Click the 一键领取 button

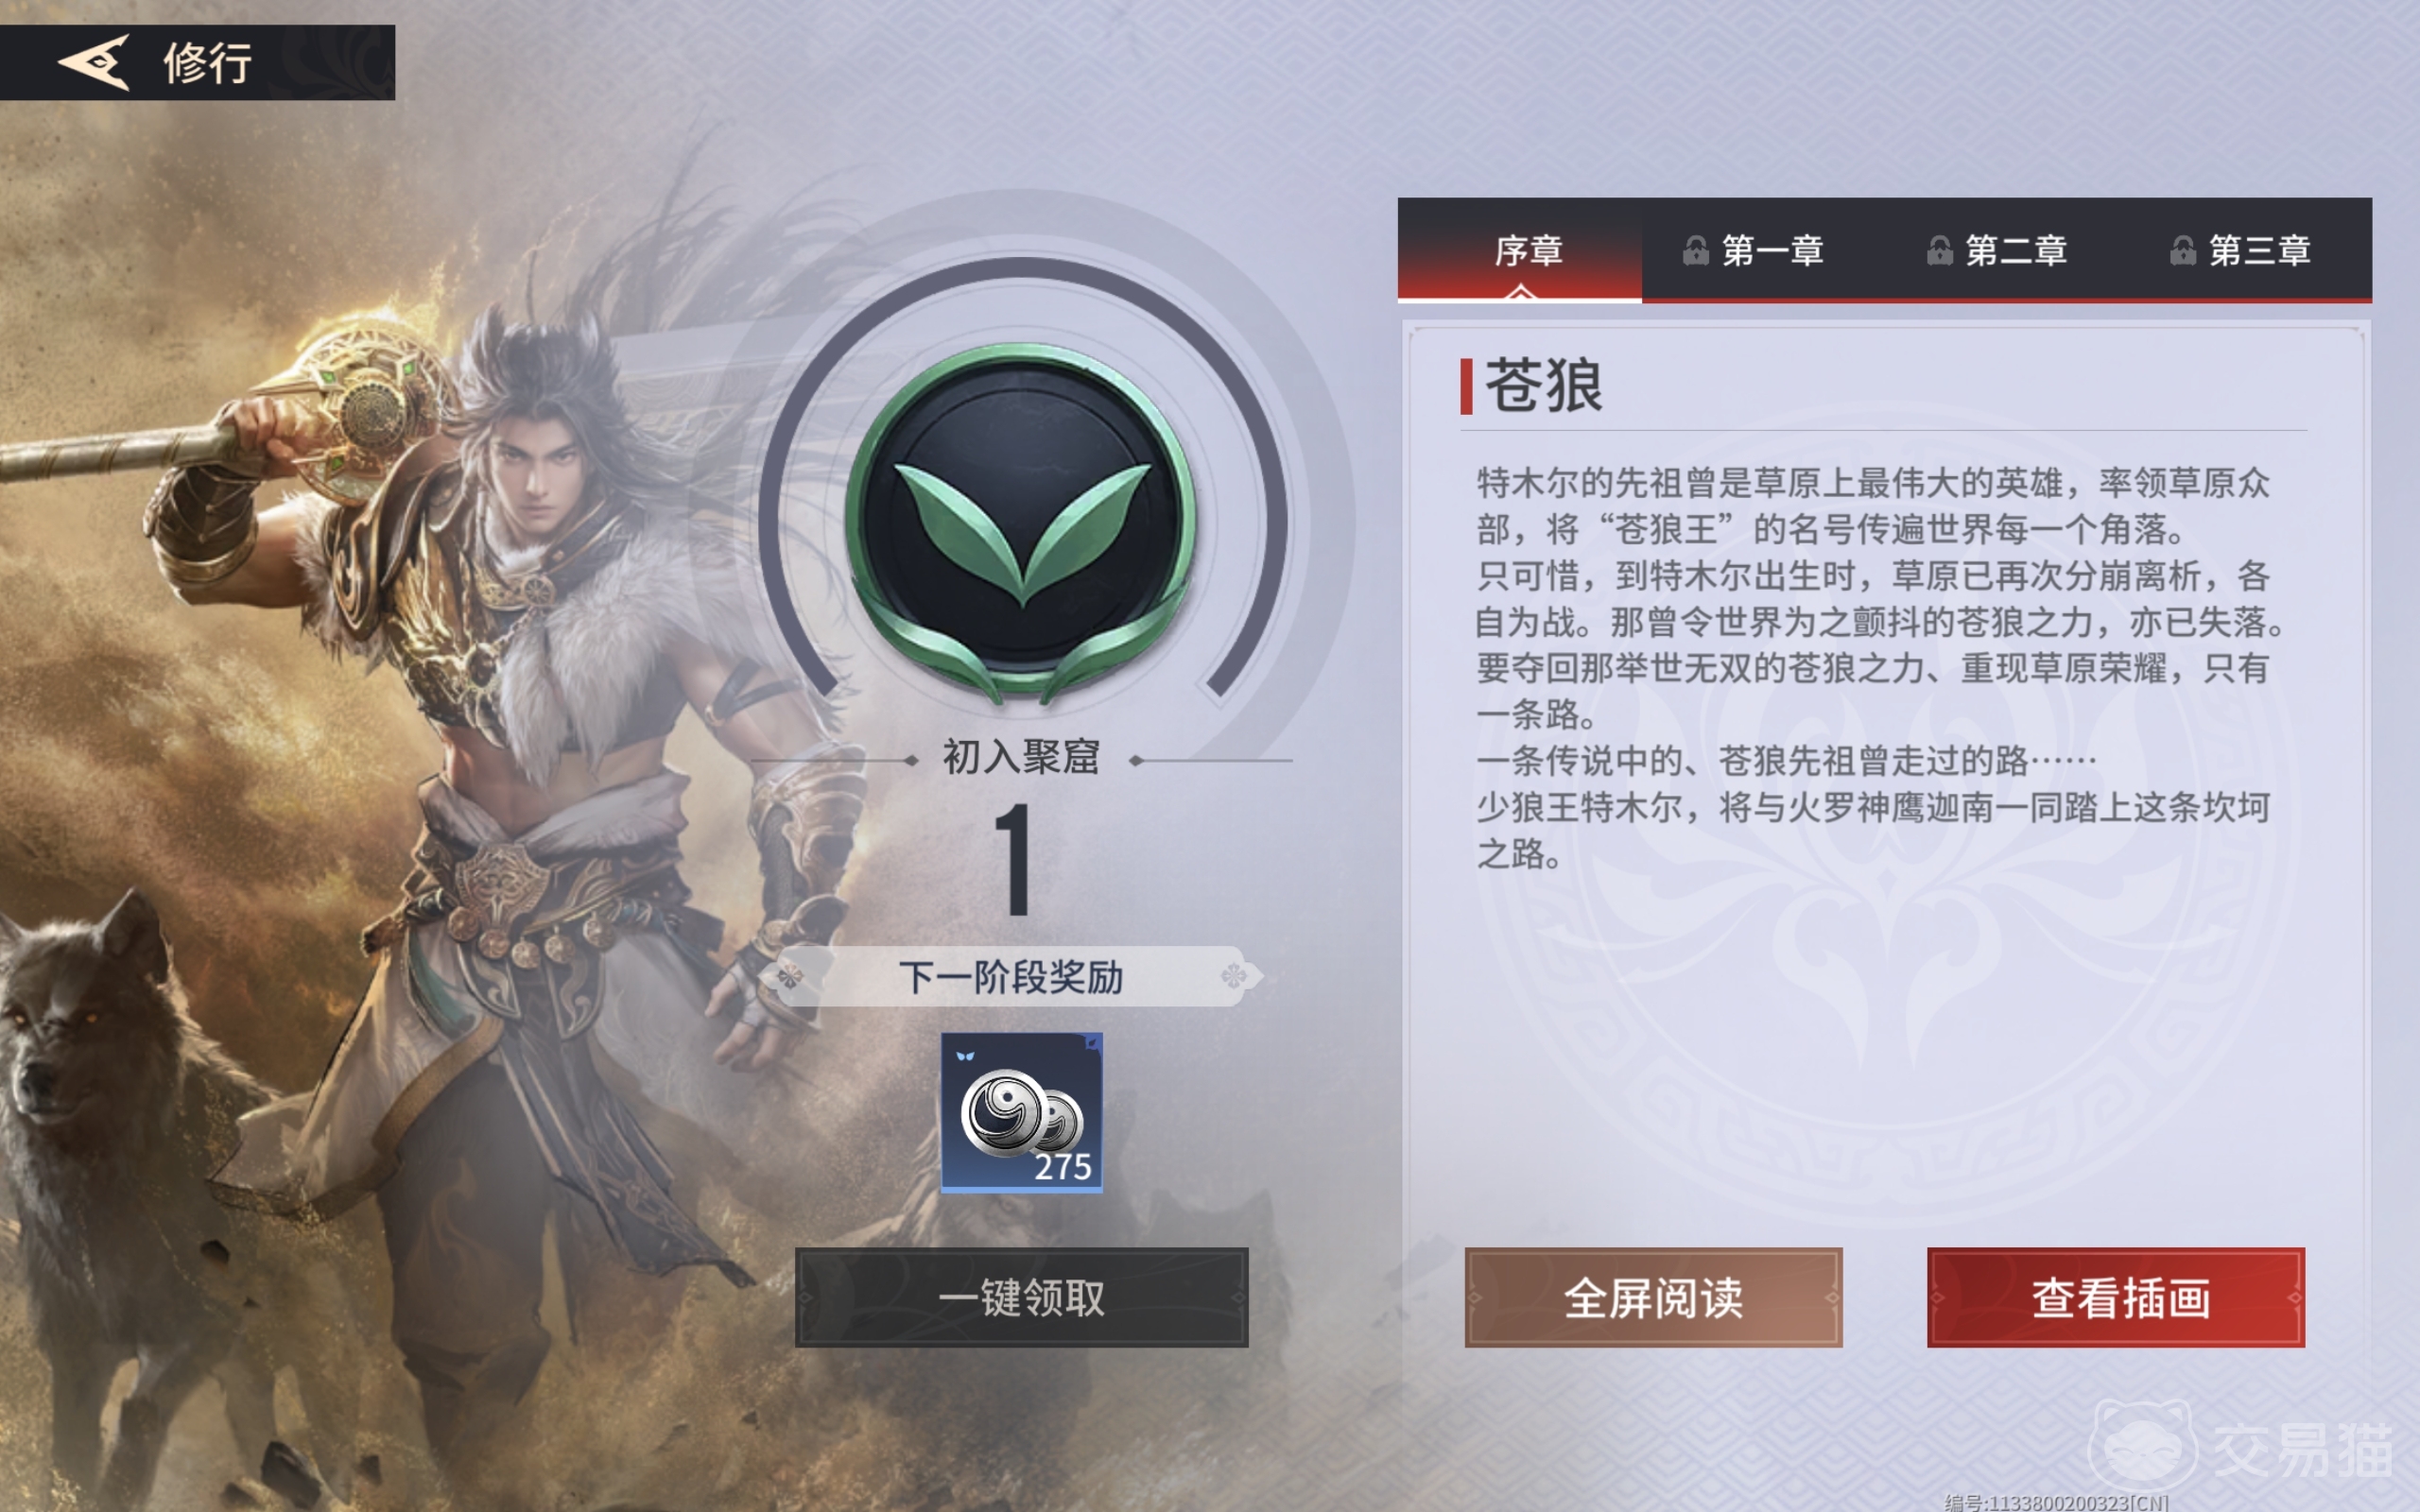tap(1021, 1297)
